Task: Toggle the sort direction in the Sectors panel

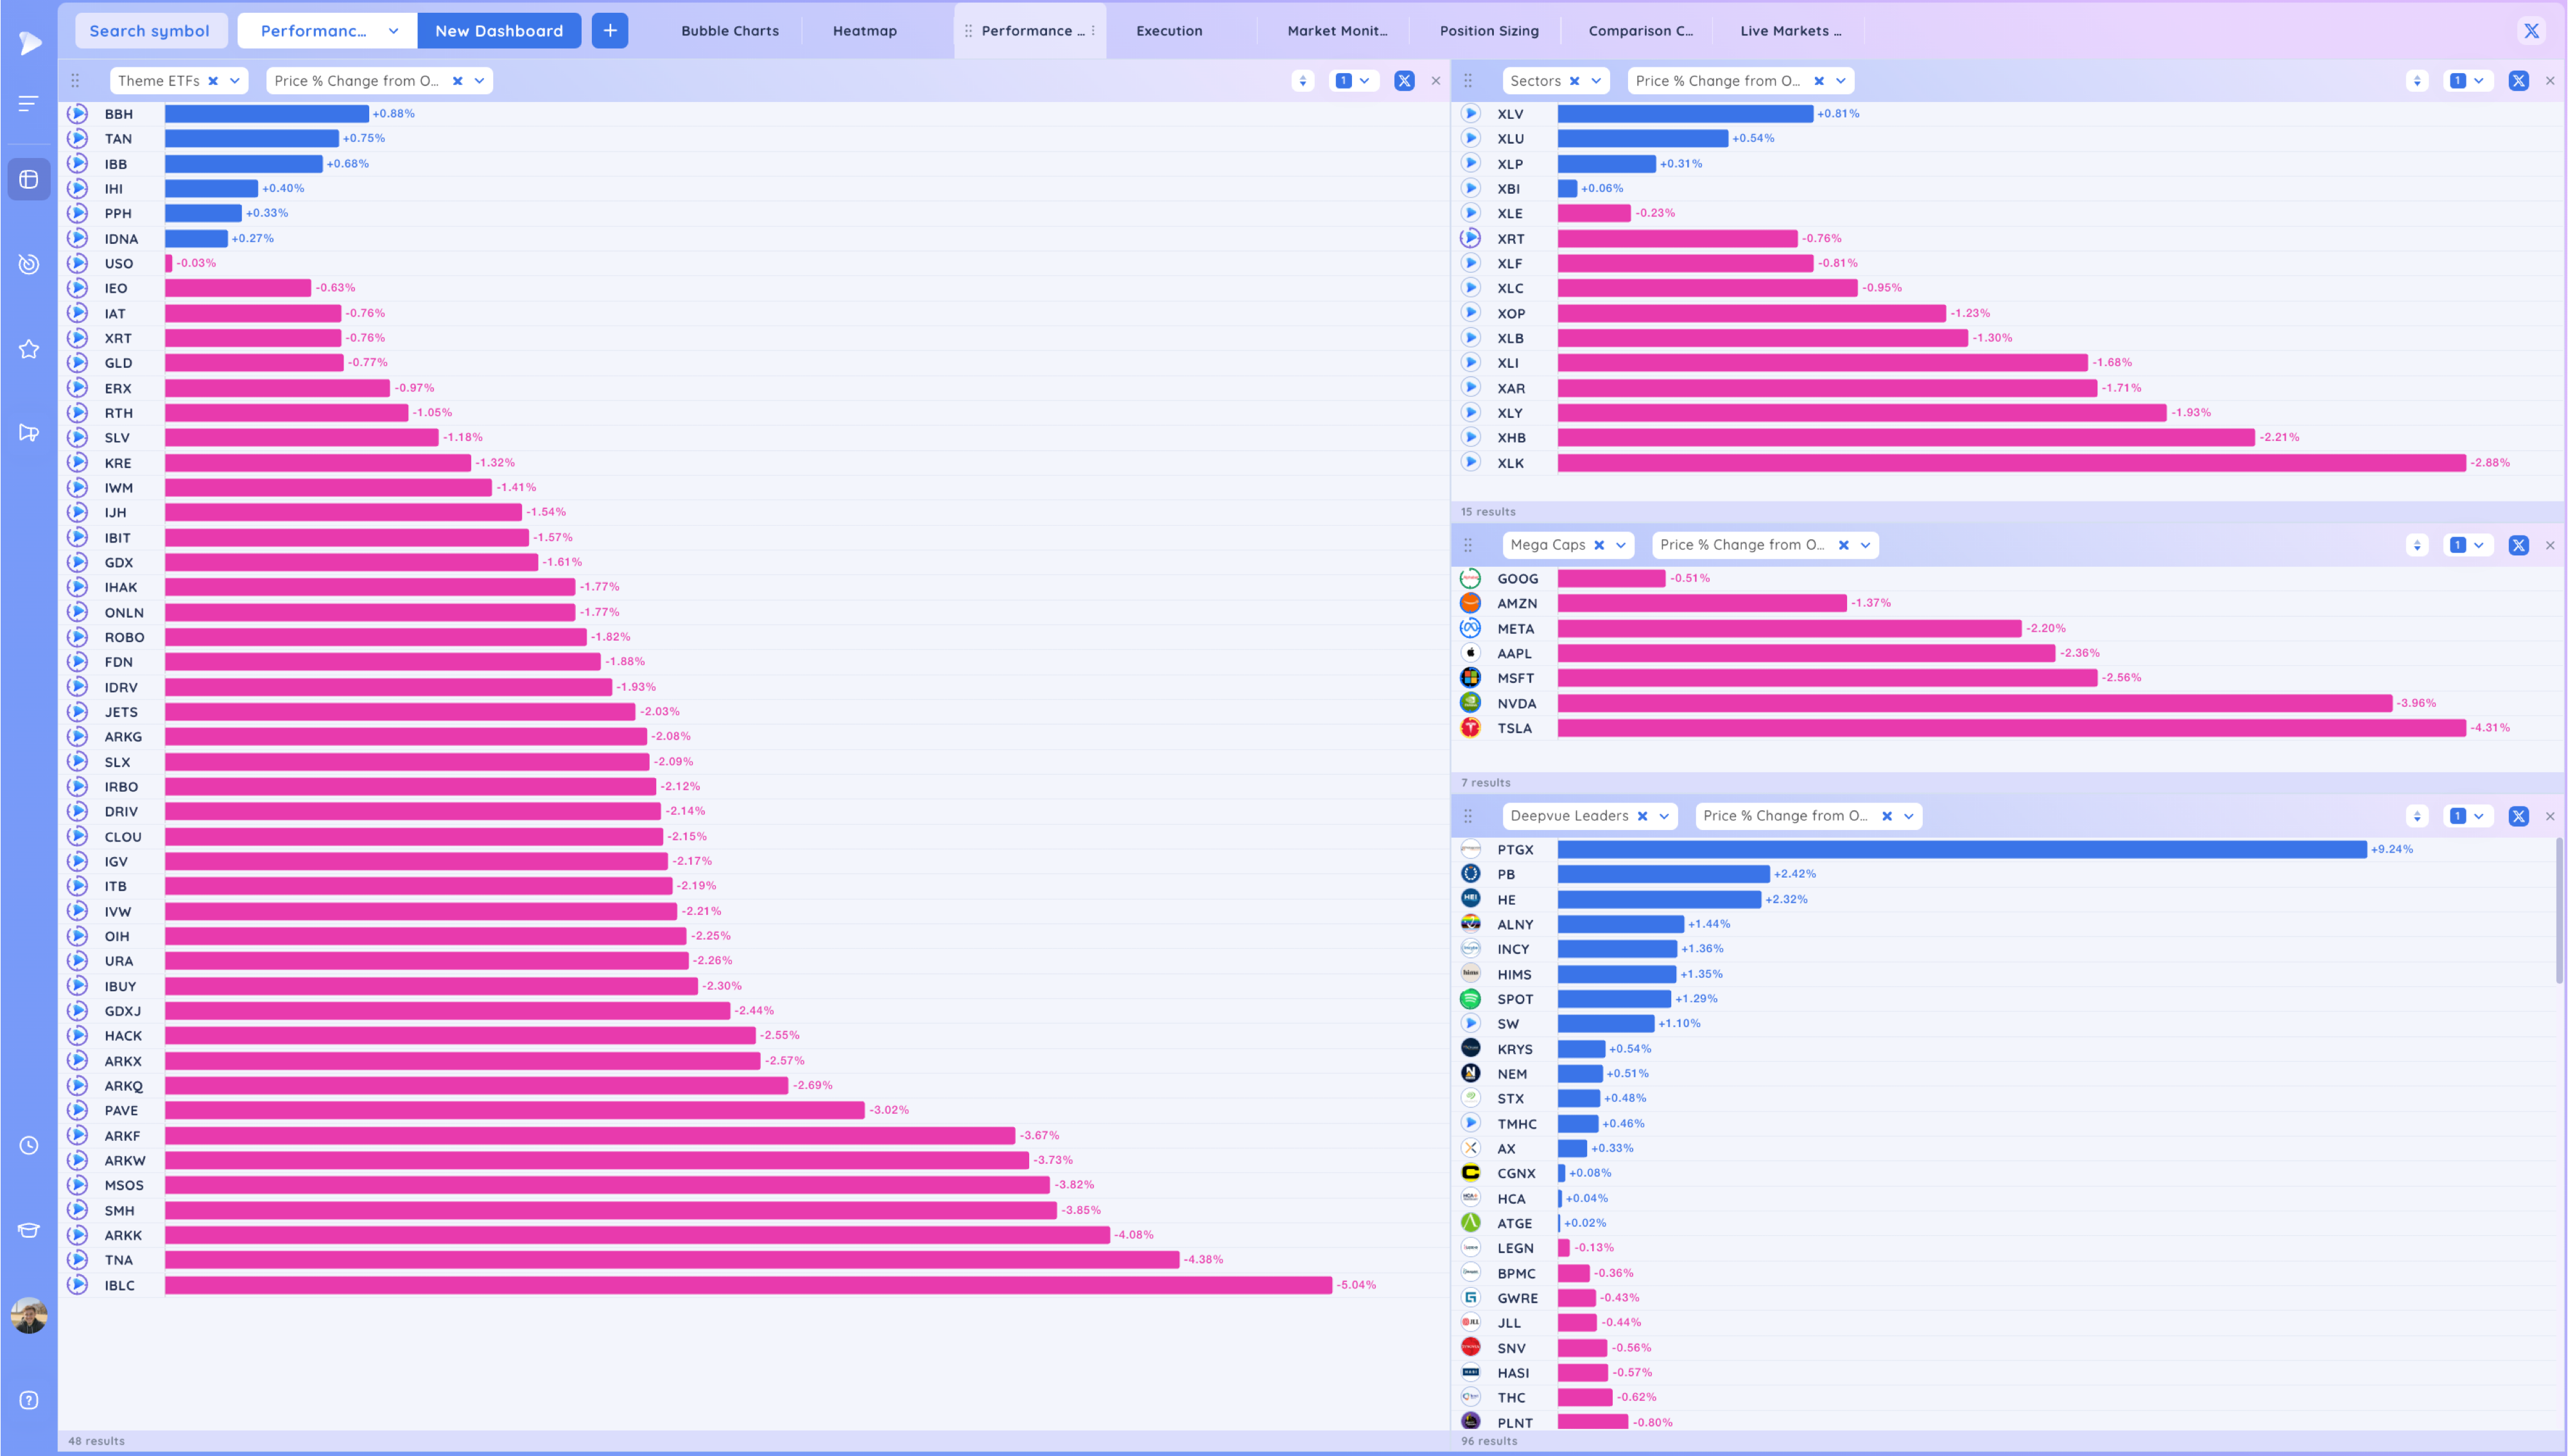Action: coord(2417,81)
